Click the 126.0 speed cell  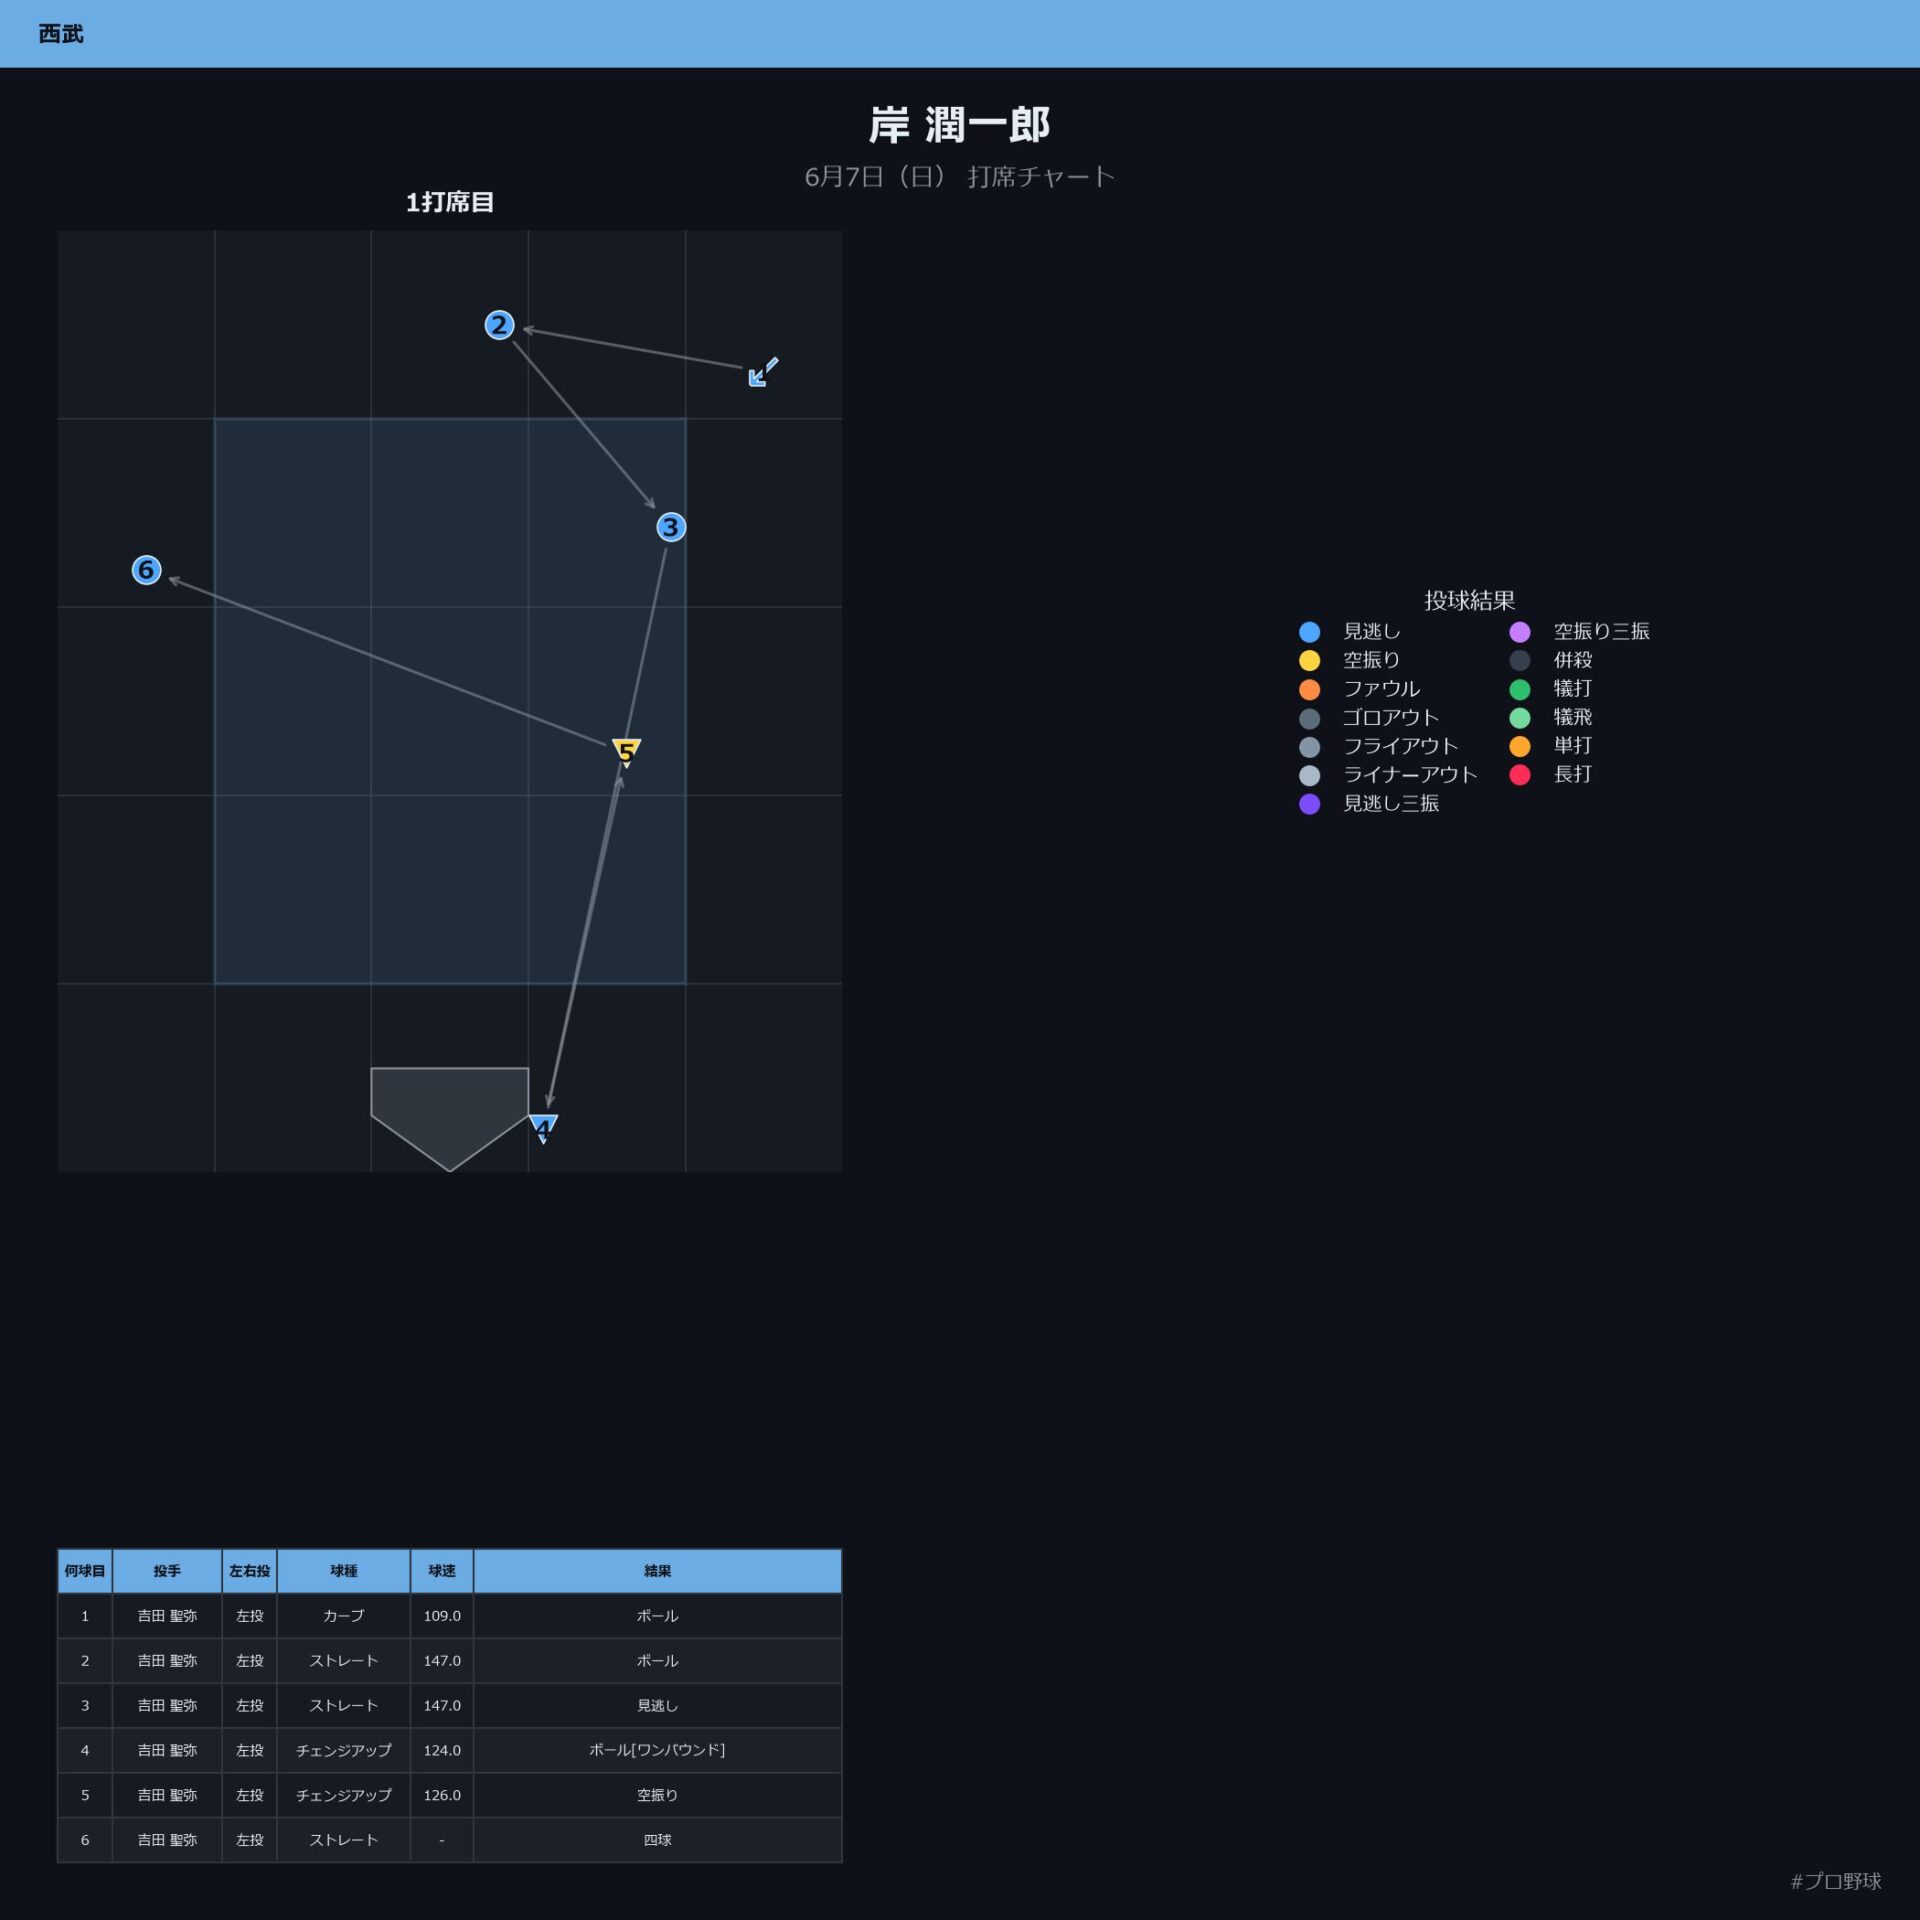tap(442, 1795)
